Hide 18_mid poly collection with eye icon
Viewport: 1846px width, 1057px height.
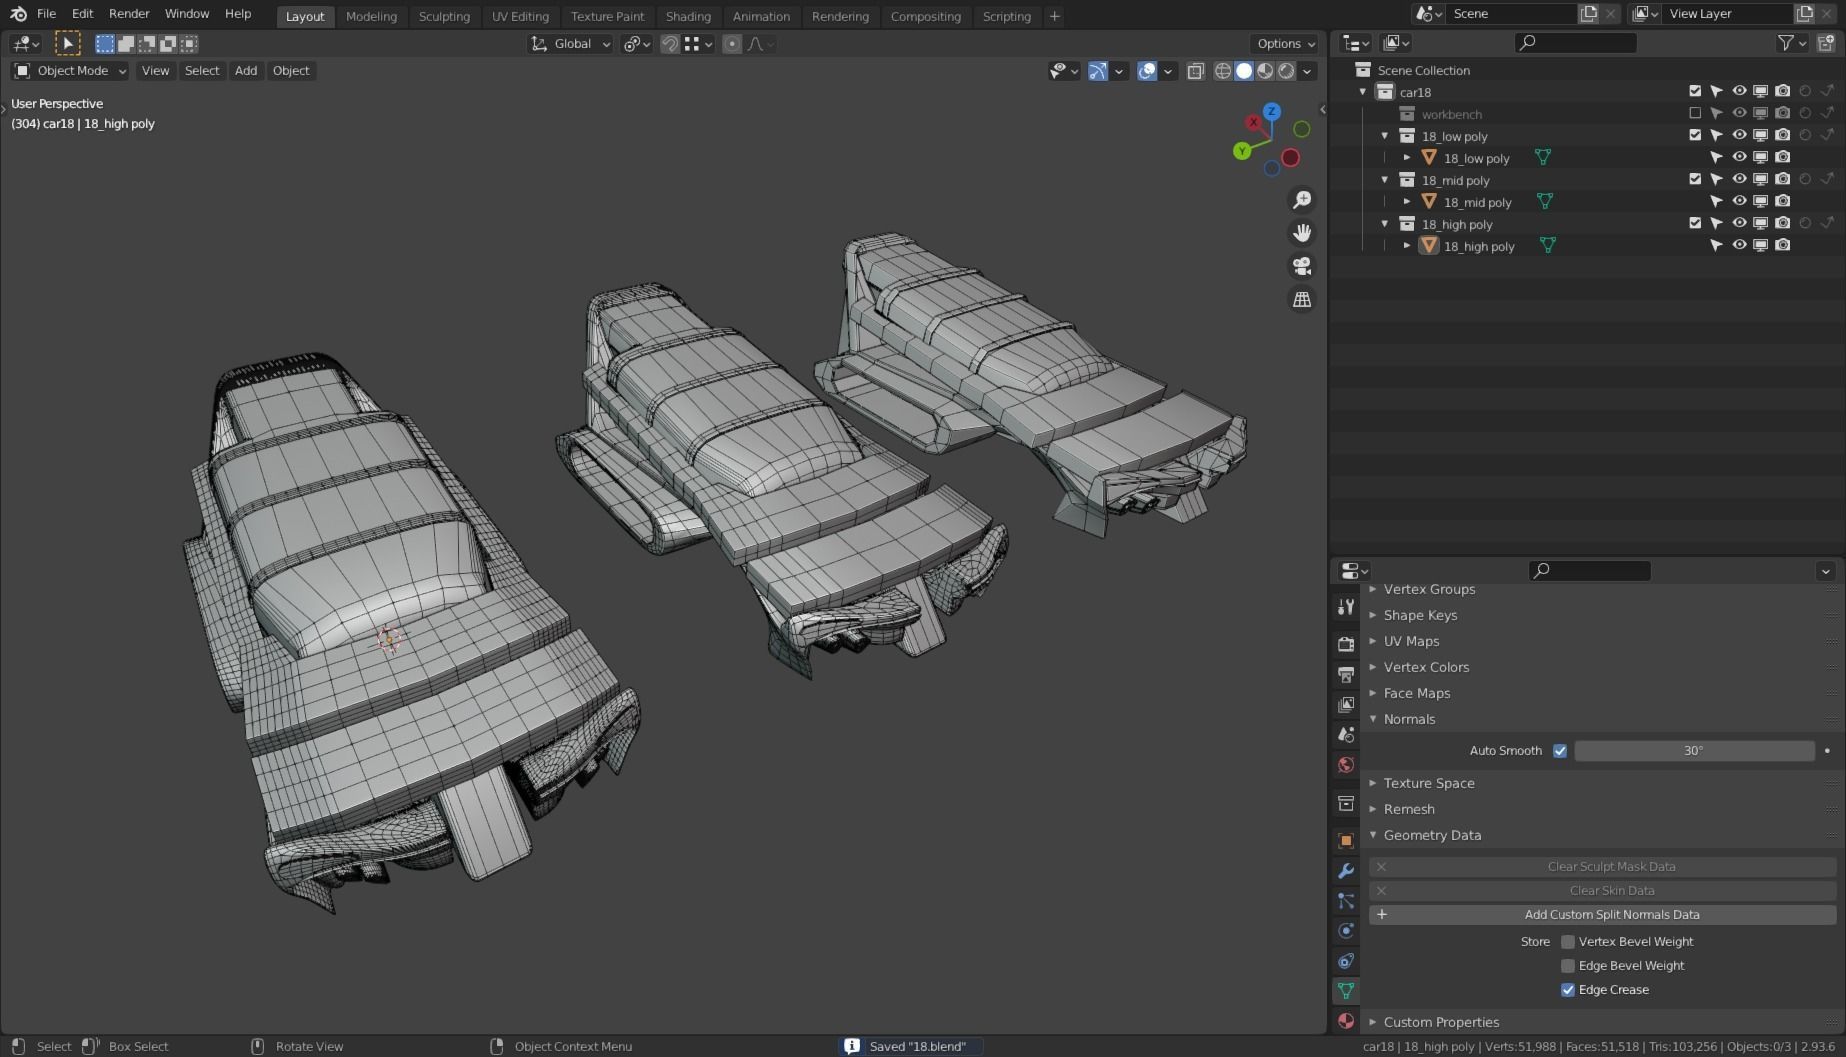[x=1739, y=180]
